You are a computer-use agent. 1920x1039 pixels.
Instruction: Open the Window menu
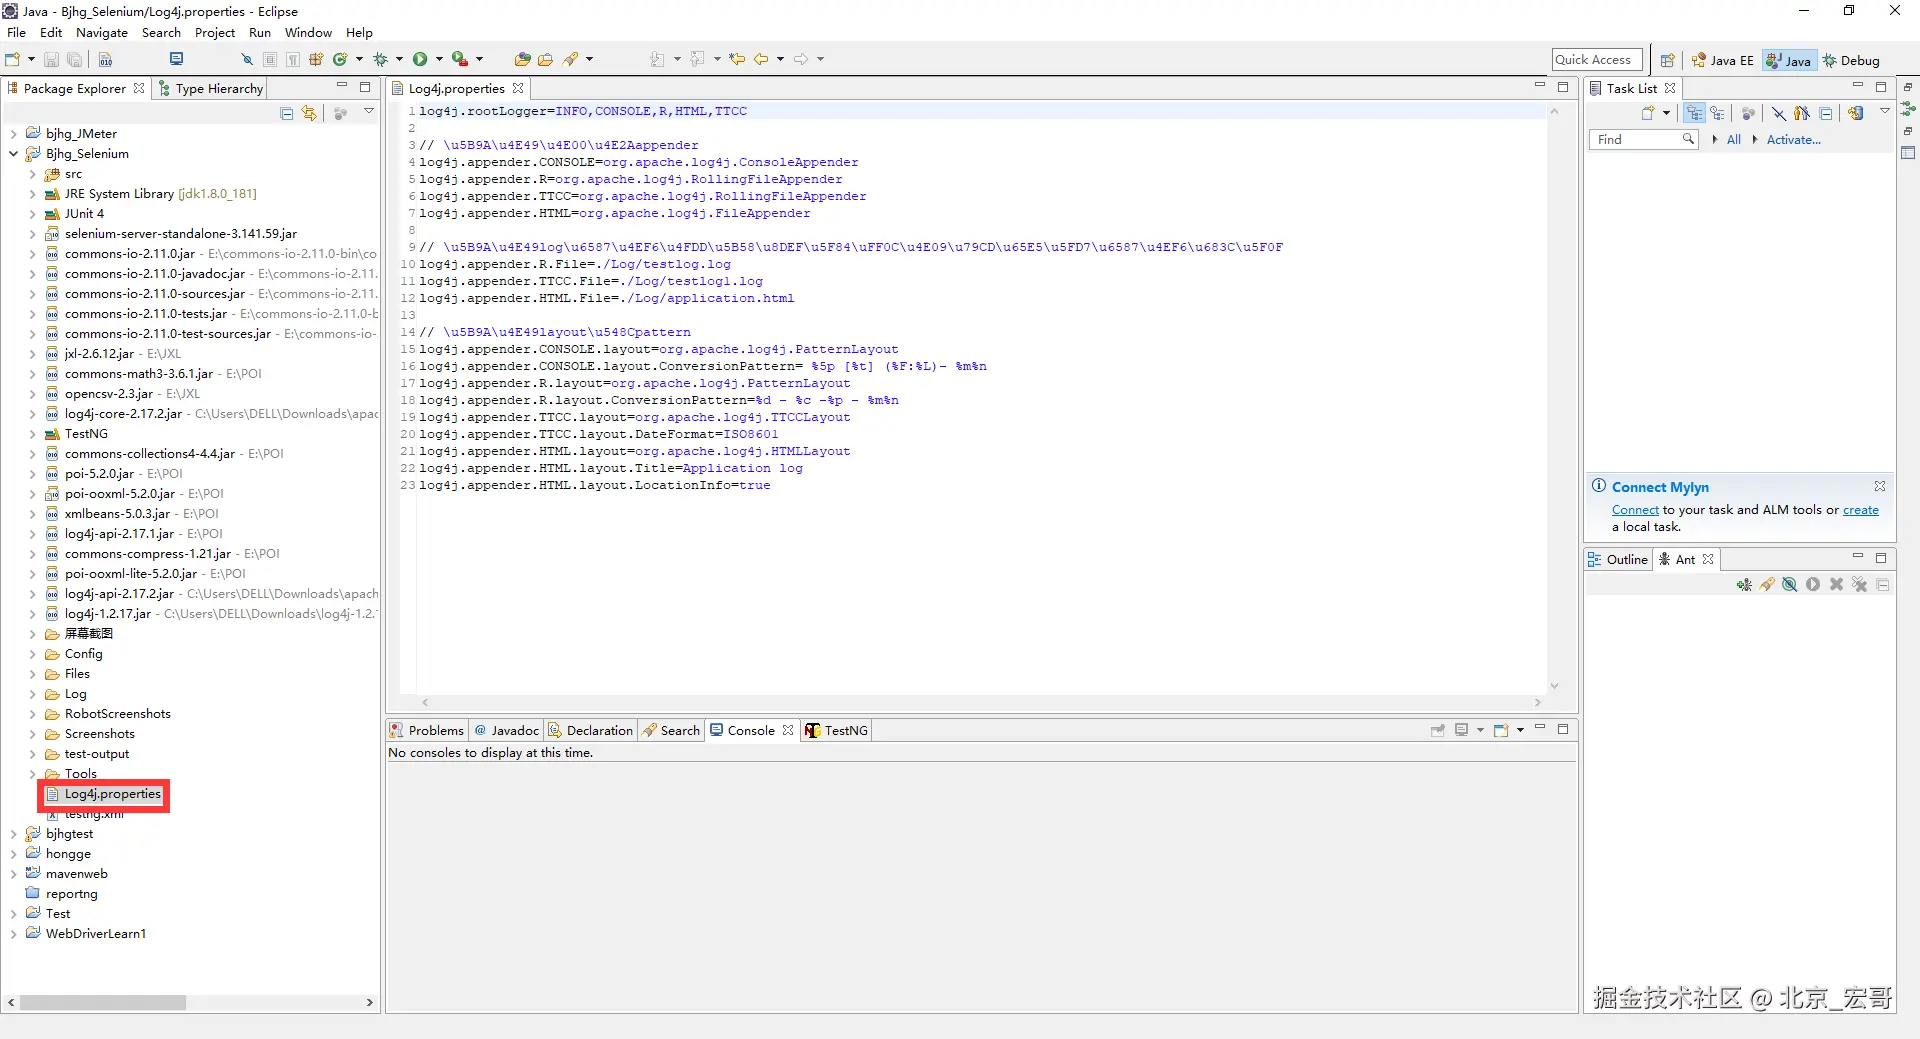pos(308,33)
